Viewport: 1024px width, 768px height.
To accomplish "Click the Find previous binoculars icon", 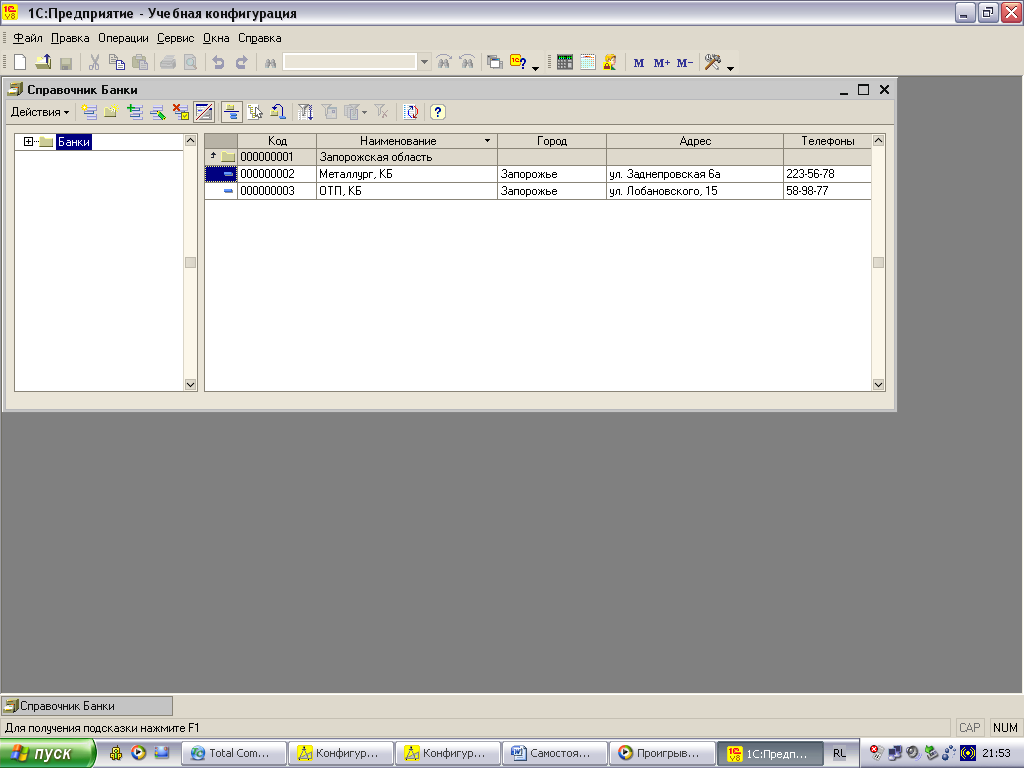I will click(467, 63).
